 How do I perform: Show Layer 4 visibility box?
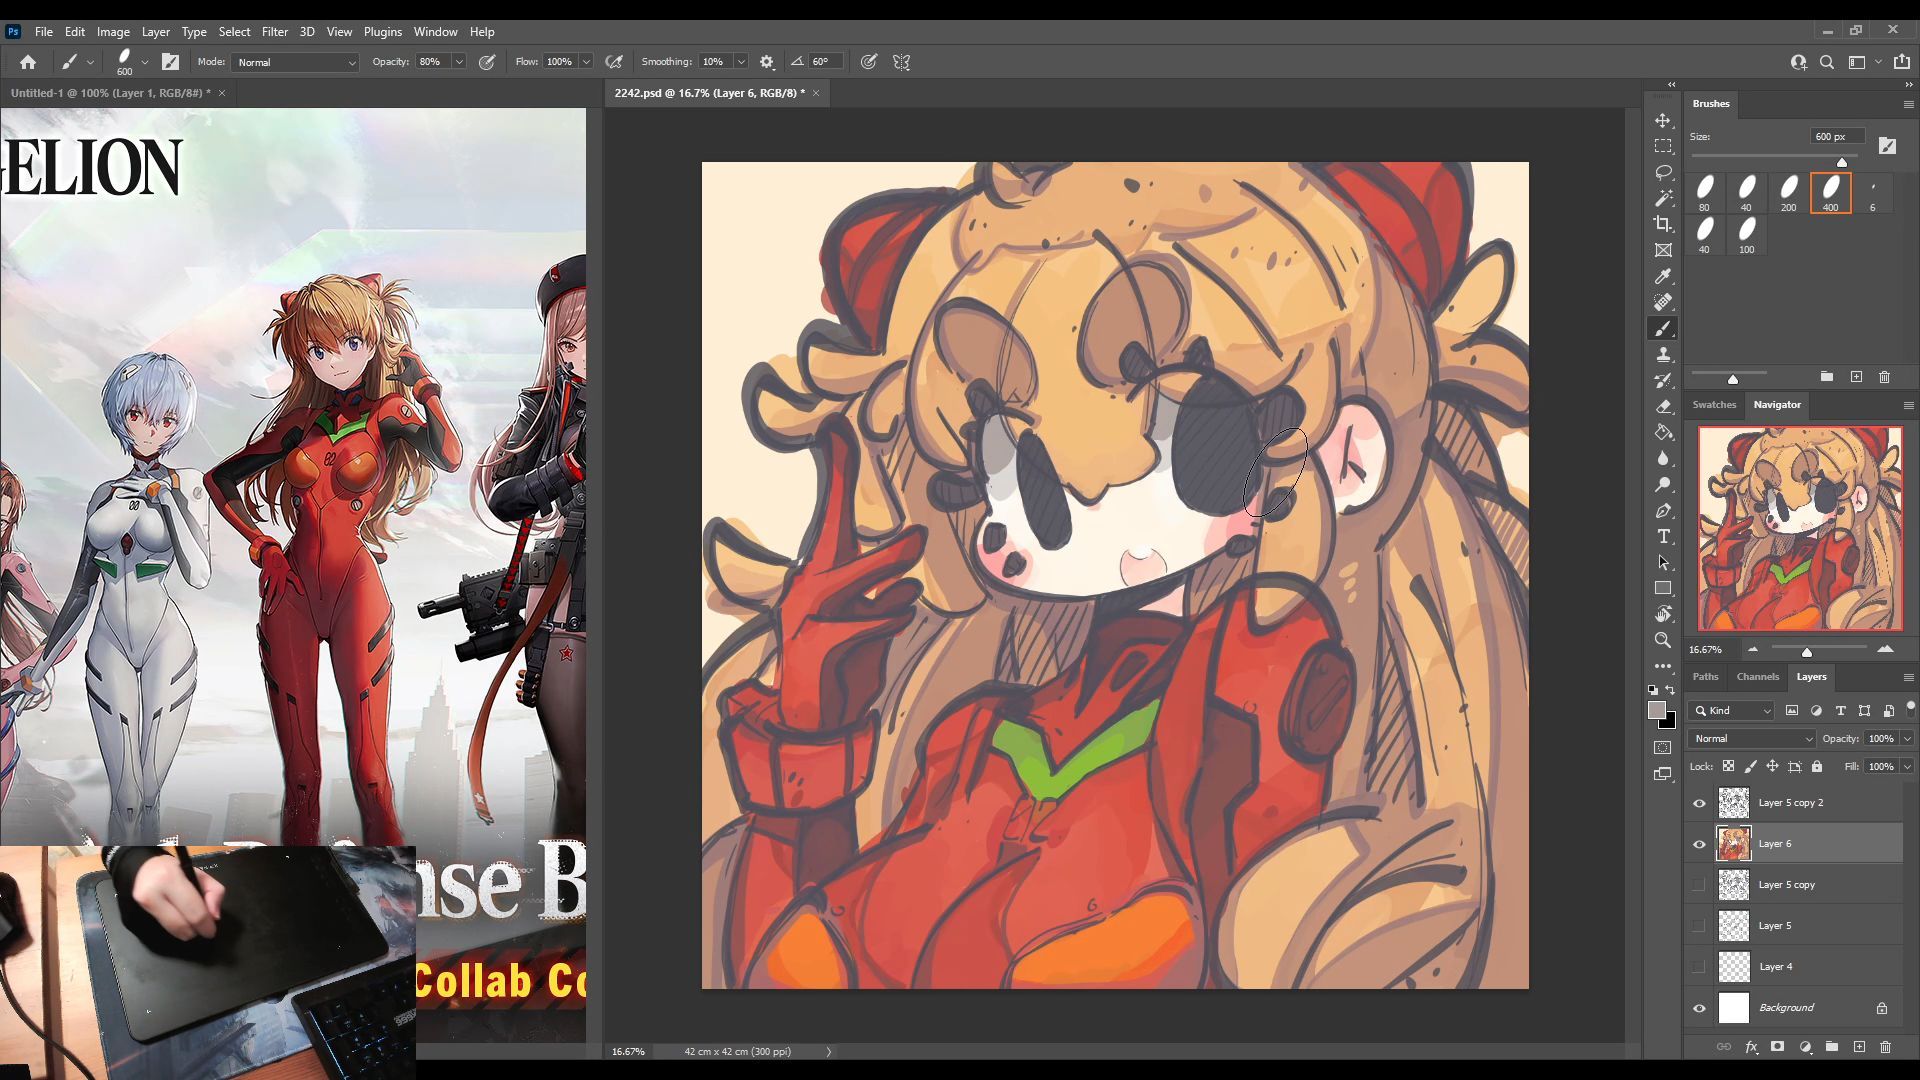[x=1699, y=967]
